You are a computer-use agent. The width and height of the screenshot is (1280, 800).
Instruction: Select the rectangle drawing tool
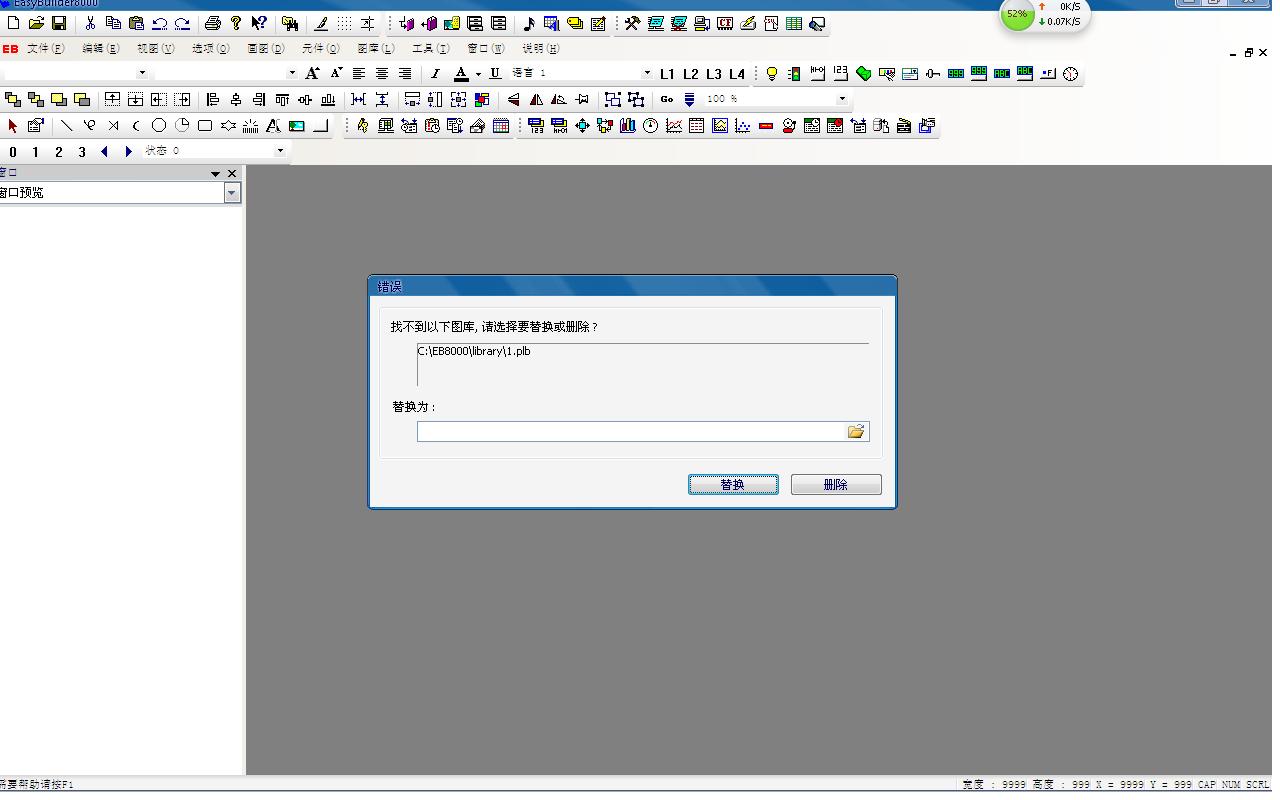(x=205, y=126)
